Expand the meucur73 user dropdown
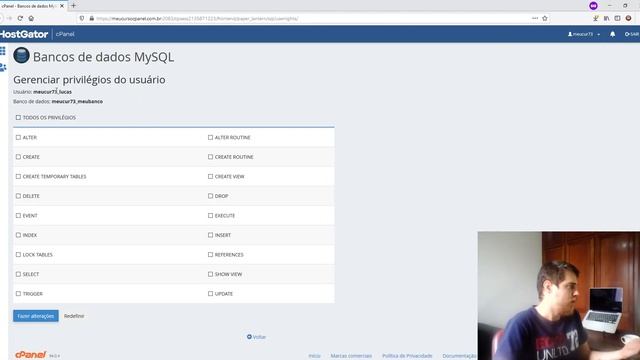The width and height of the screenshot is (640, 360). (584, 34)
